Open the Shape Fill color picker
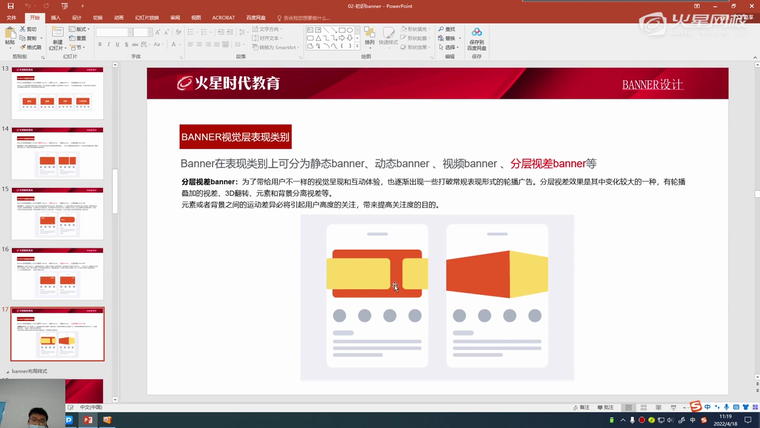760x428 pixels. (x=416, y=29)
